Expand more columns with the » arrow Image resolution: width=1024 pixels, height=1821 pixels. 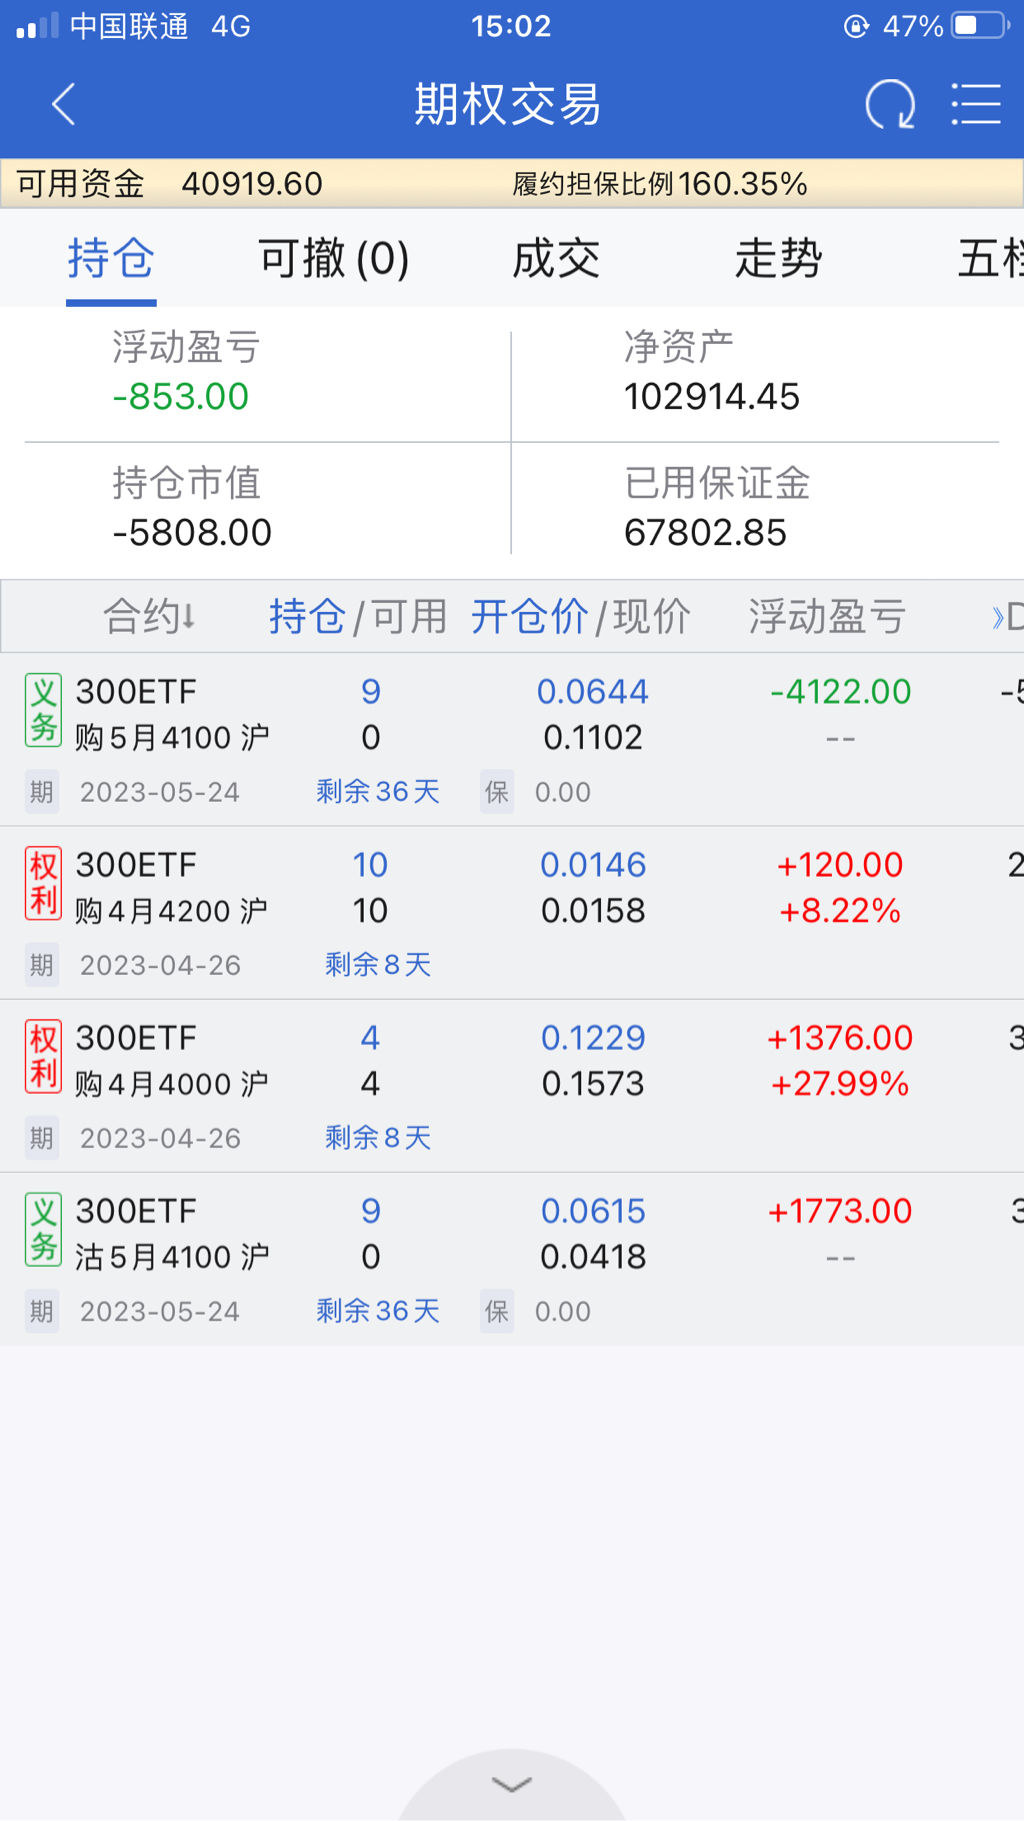1003,617
